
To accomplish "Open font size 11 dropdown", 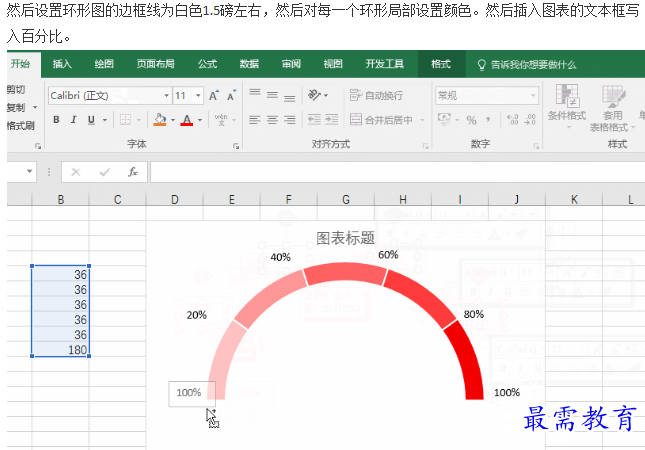I will tap(198, 95).
